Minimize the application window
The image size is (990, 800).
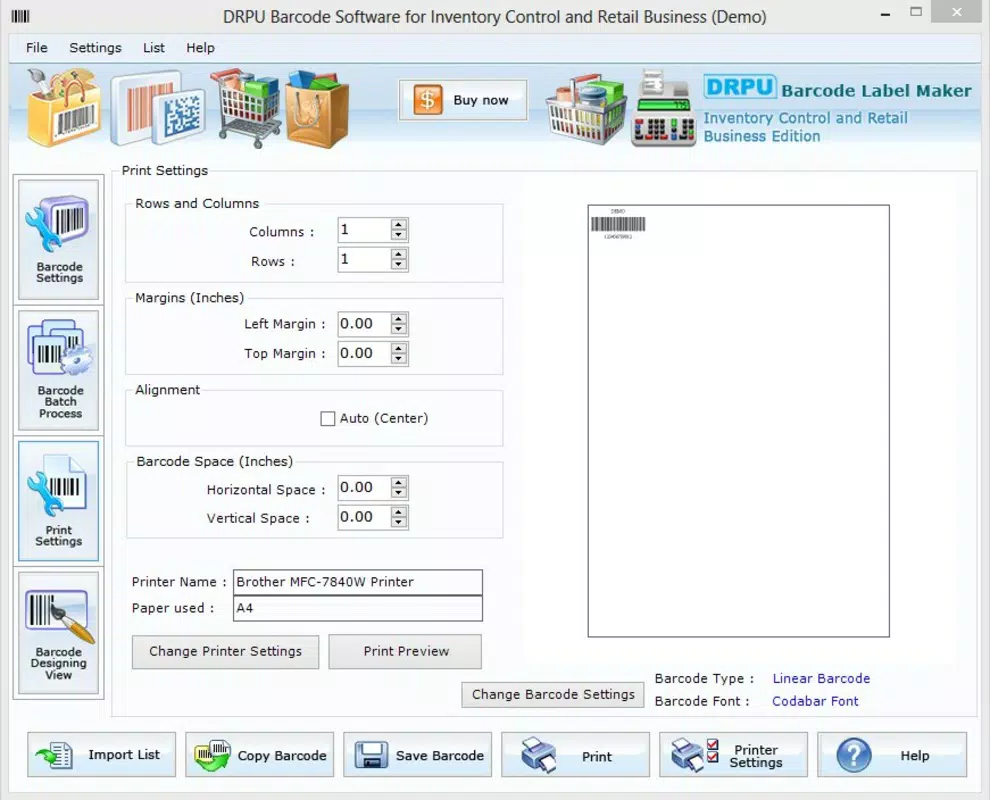pos(885,14)
